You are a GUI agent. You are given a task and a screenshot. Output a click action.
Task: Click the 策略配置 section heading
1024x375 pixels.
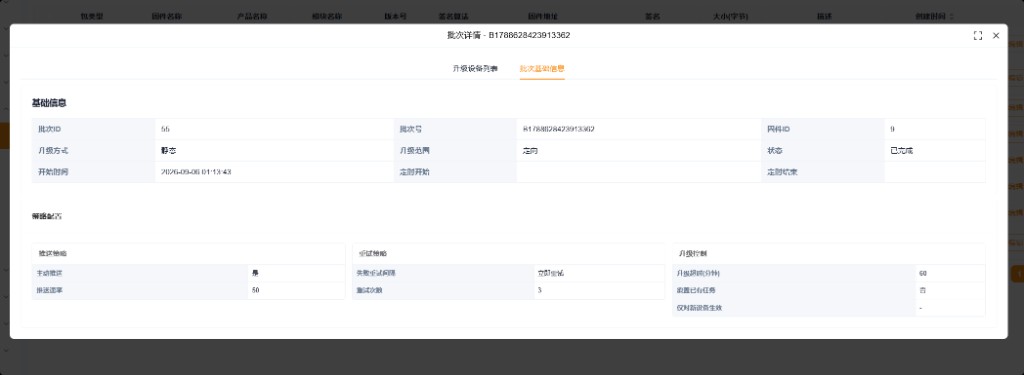47,216
